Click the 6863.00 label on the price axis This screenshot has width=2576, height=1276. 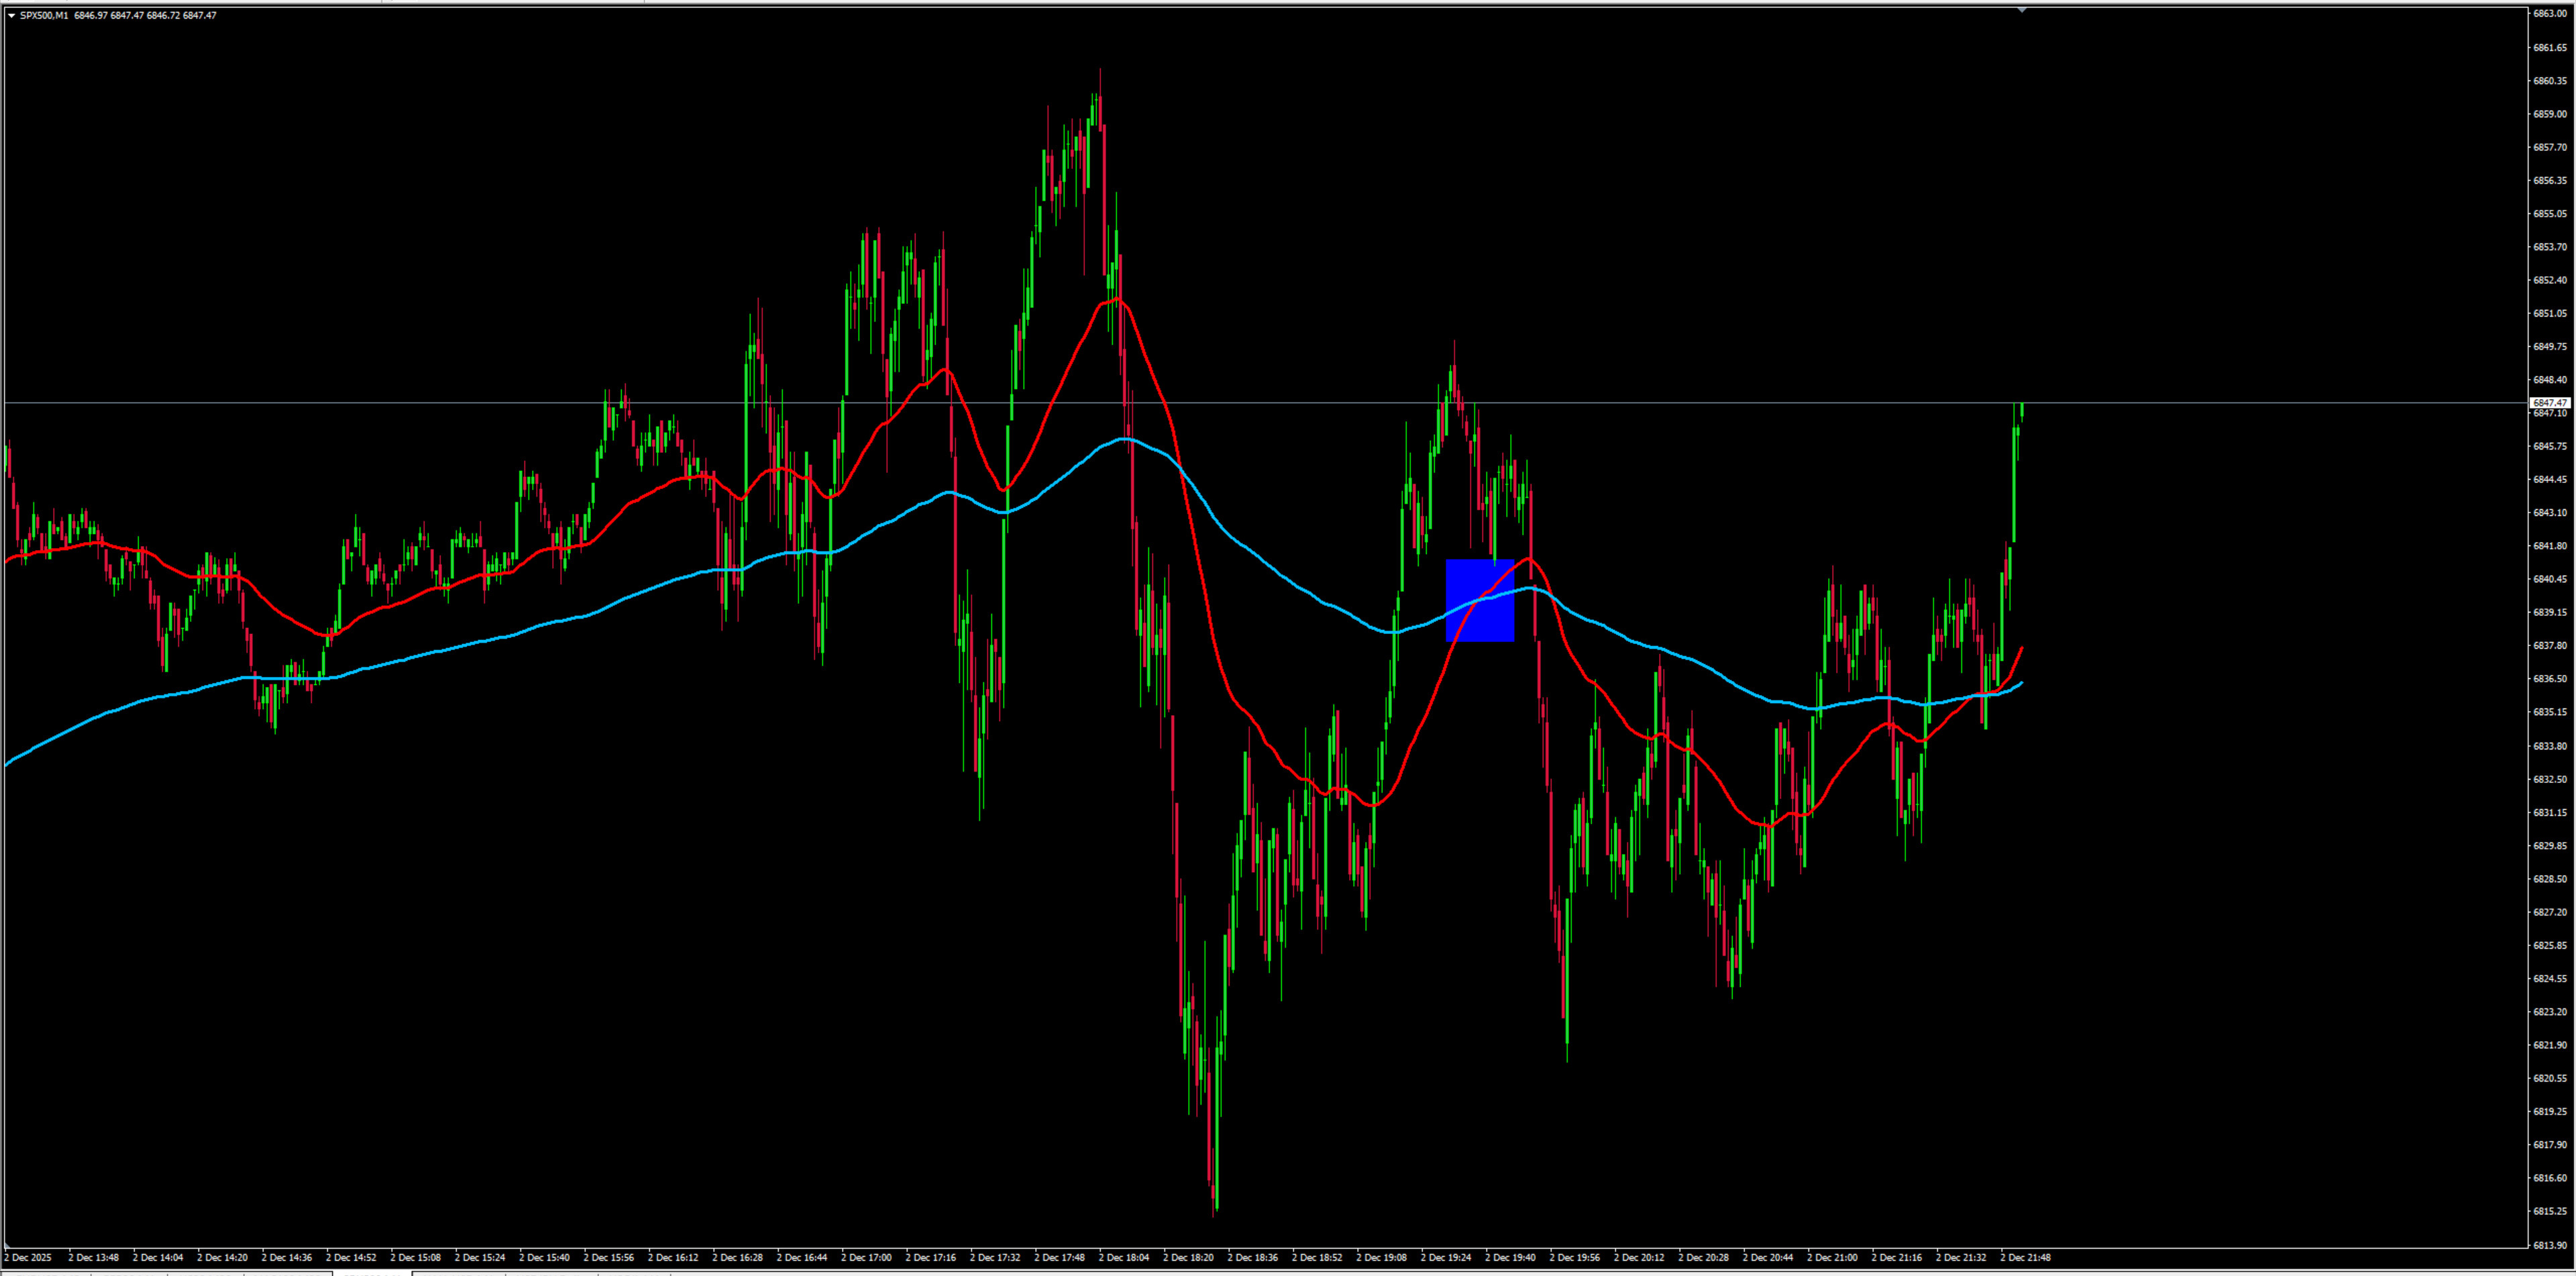pyautogui.click(x=2549, y=14)
